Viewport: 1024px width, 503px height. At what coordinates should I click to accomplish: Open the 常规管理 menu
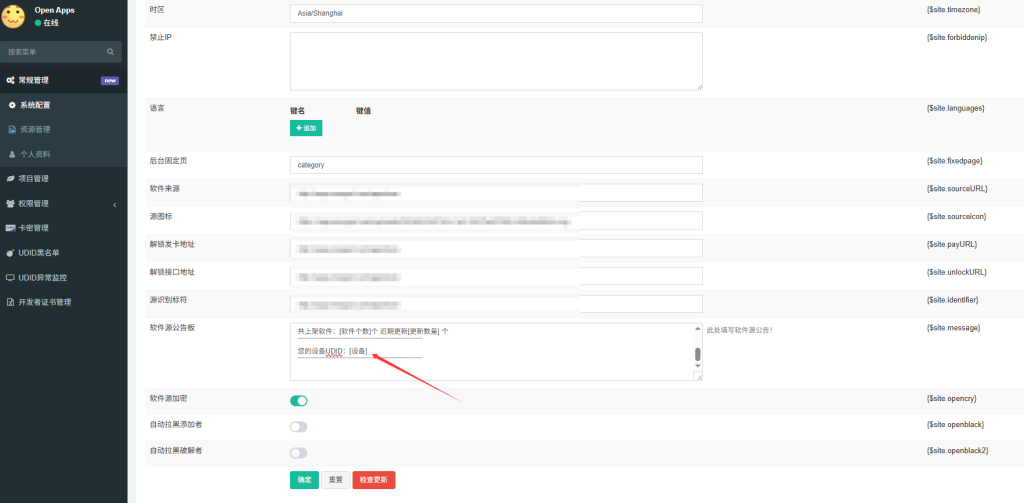coord(63,80)
